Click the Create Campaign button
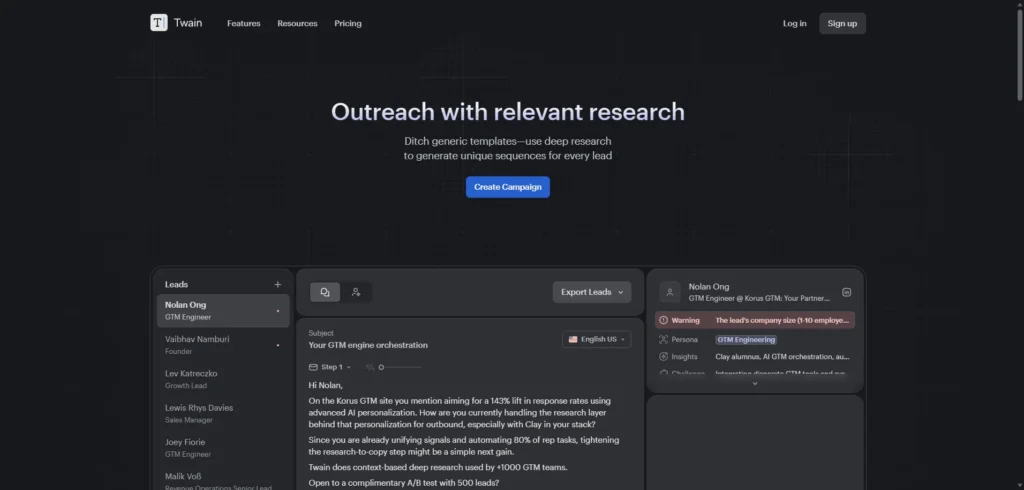1024x490 pixels. pos(507,187)
